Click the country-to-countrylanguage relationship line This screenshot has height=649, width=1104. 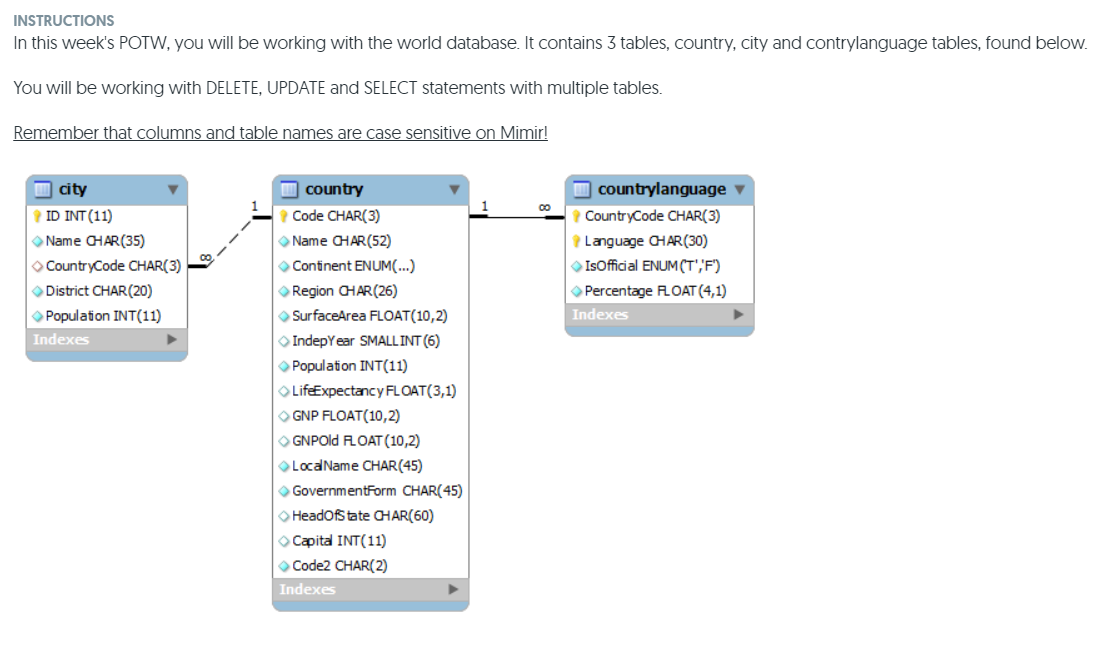517,217
